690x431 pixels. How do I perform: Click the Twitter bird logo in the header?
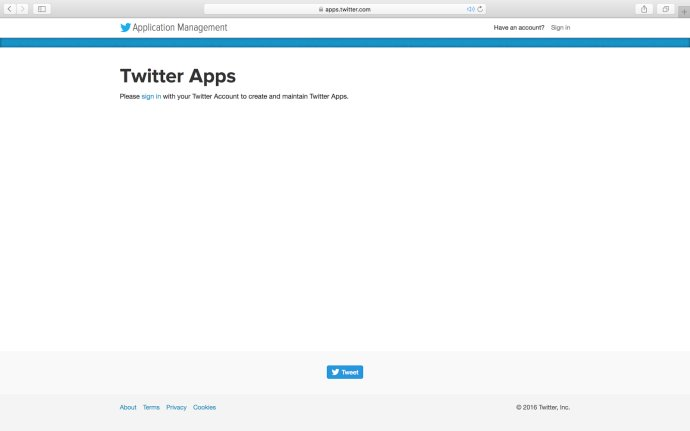pyautogui.click(x=125, y=27)
